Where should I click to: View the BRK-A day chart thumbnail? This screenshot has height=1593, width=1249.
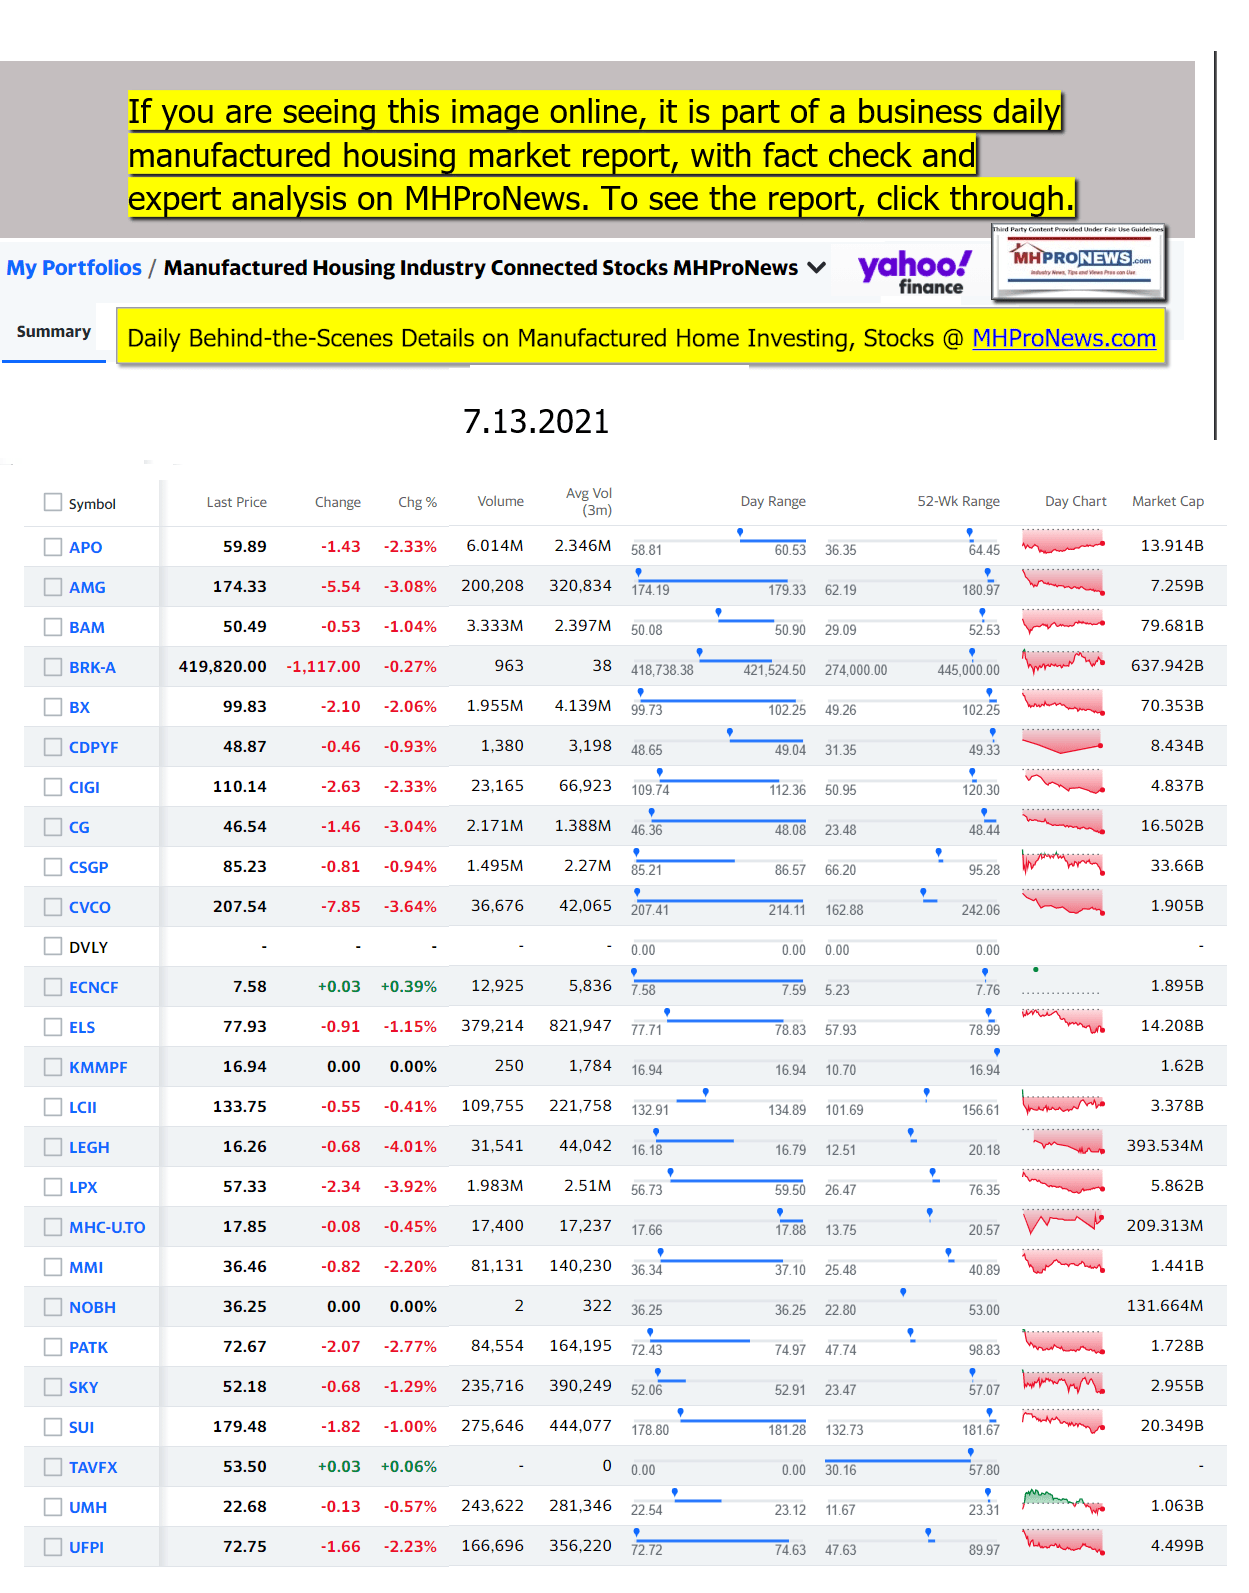pyautogui.click(x=1063, y=663)
